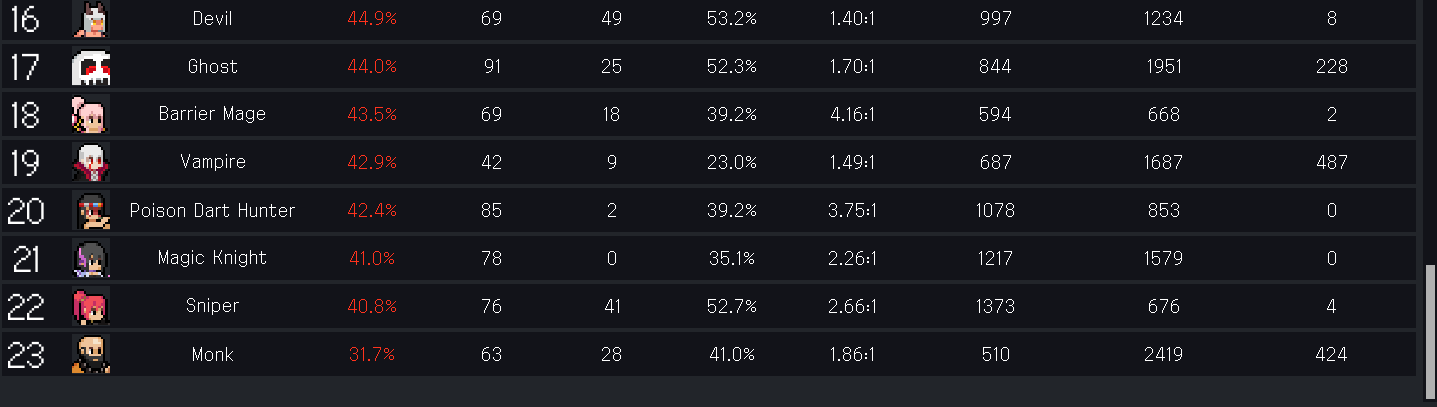Click the Magic Knight name label
The image size is (1437, 407).
[212, 258]
